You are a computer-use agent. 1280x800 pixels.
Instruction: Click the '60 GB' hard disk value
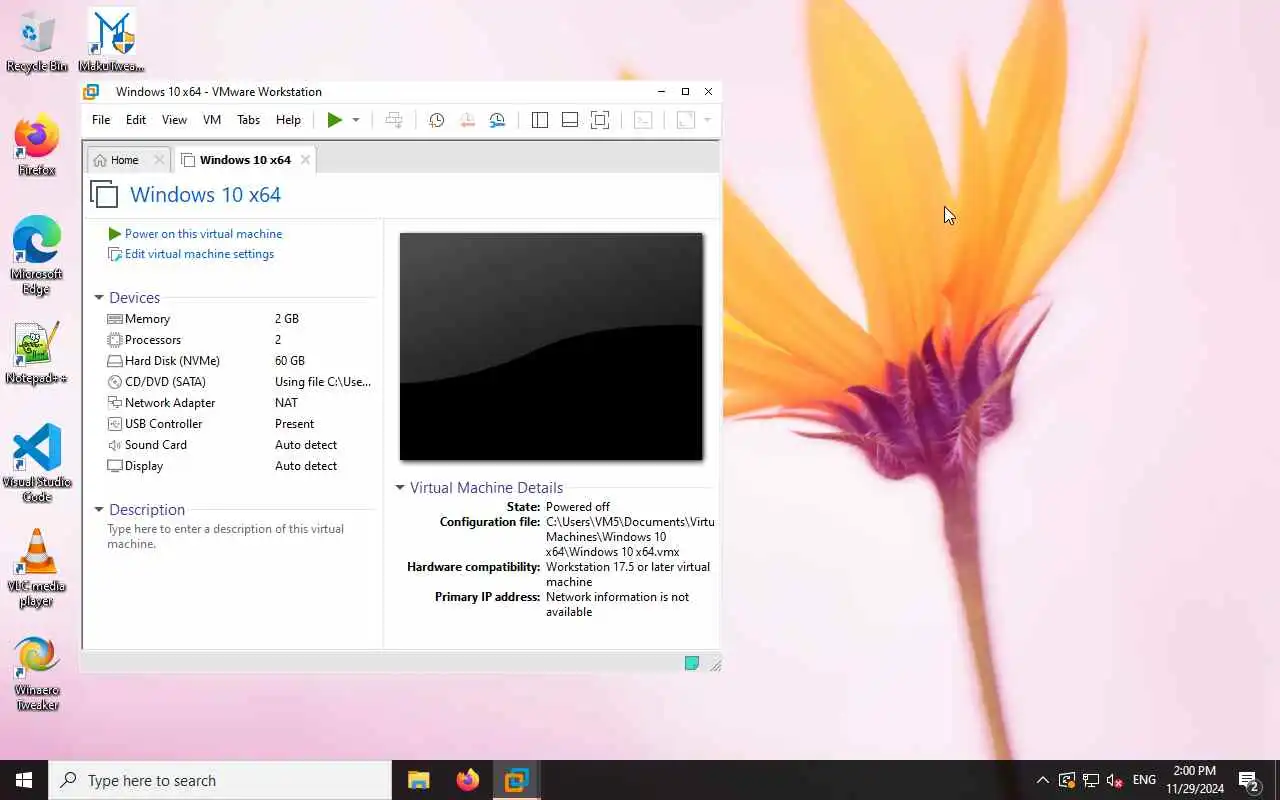pos(290,361)
